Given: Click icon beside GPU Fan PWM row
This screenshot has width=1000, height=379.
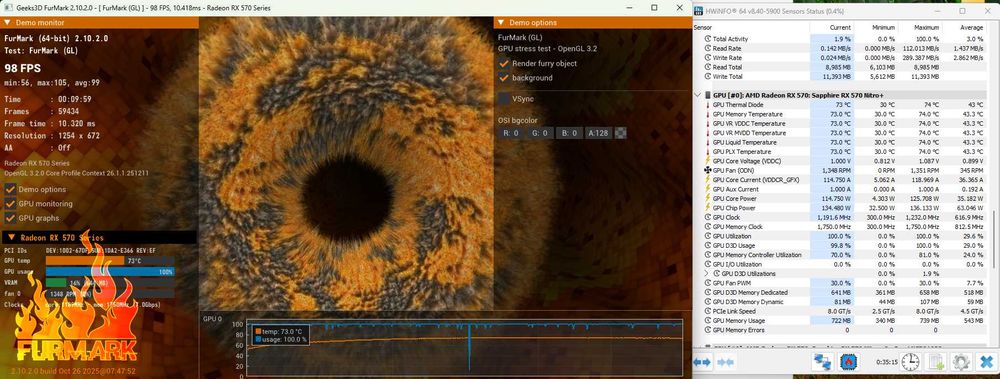Looking at the screenshot, I should [x=707, y=283].
